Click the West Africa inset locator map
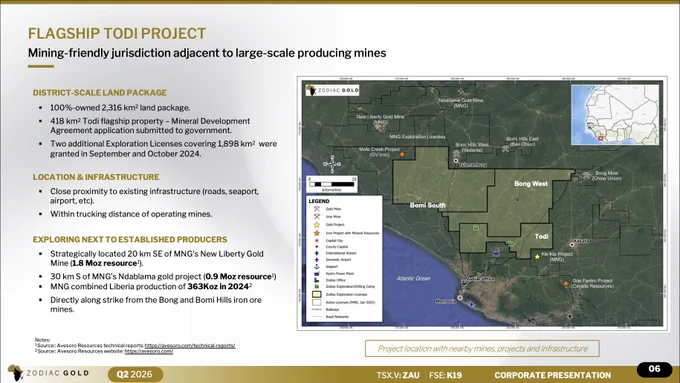This screenshot has height=383, width=680. click(x=615, y=115)
